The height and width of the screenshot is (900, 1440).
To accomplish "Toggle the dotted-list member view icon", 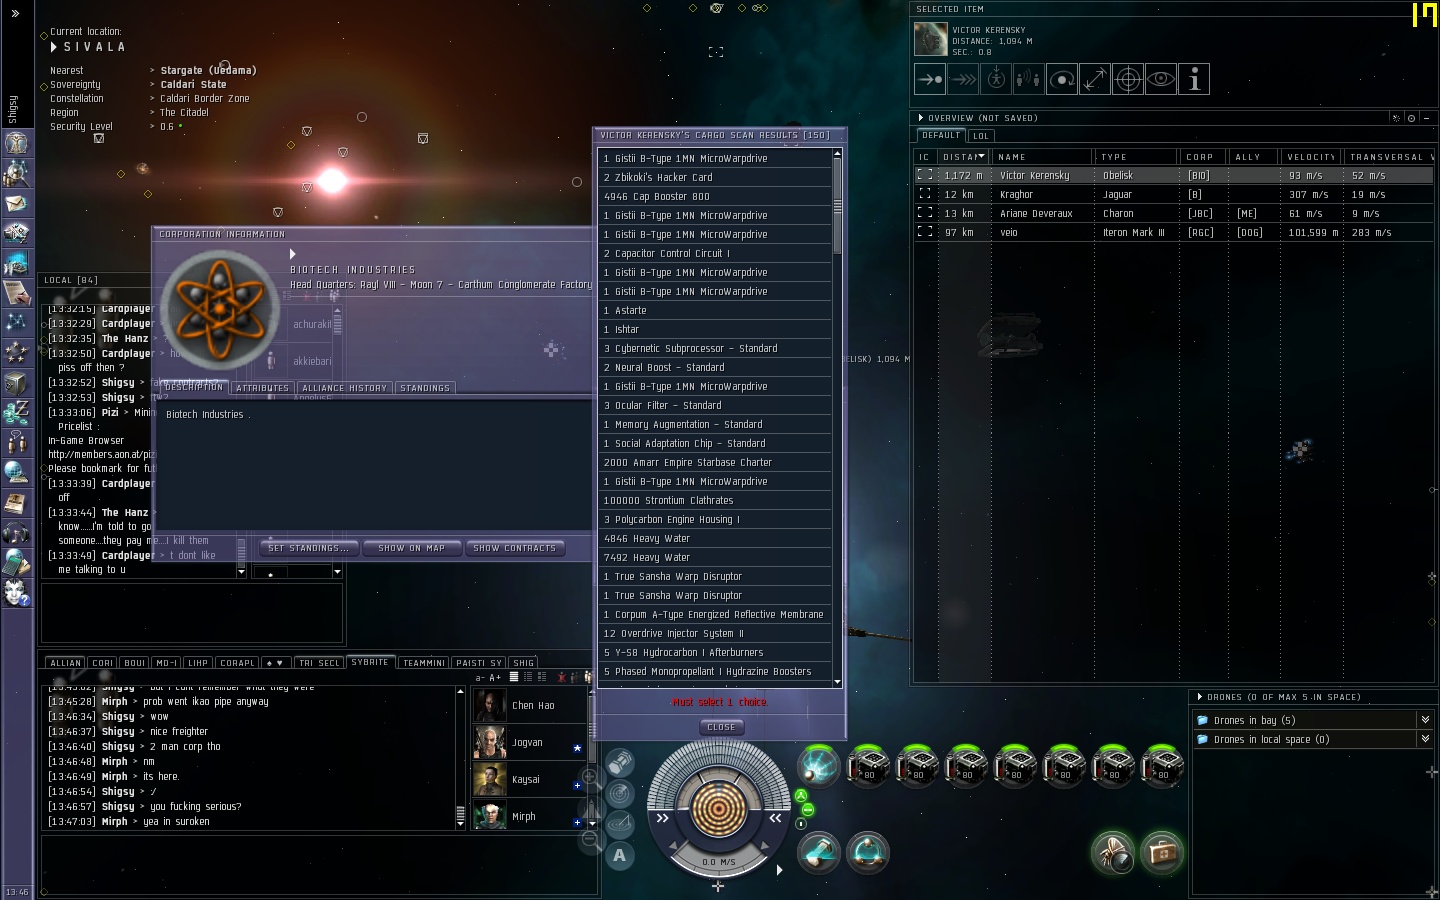I will [x=528, y=677].
